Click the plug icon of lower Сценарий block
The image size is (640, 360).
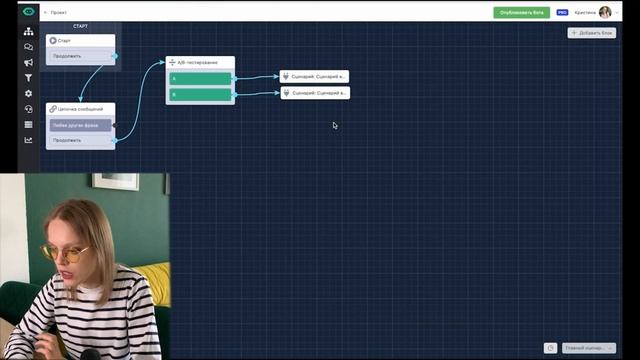point(287,93)
